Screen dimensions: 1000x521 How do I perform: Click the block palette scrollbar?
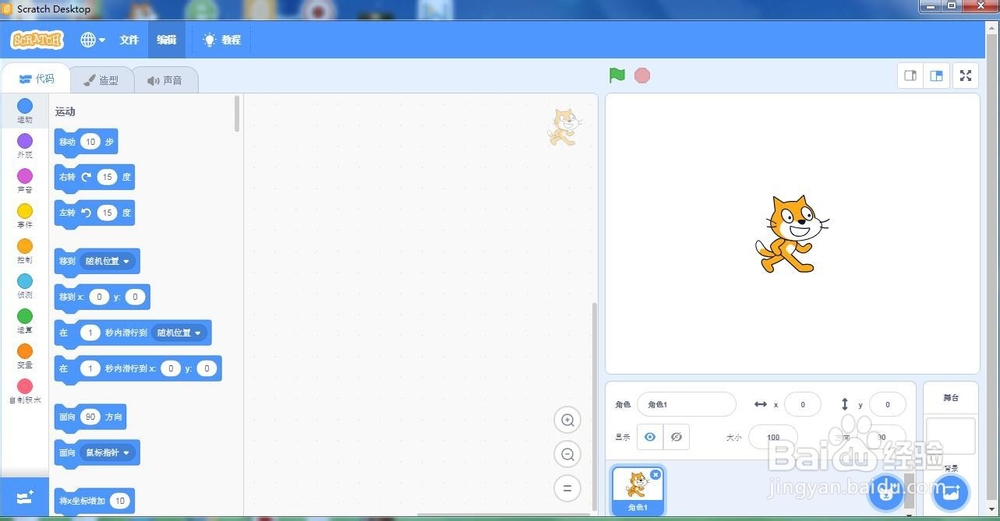click(237, 114)
